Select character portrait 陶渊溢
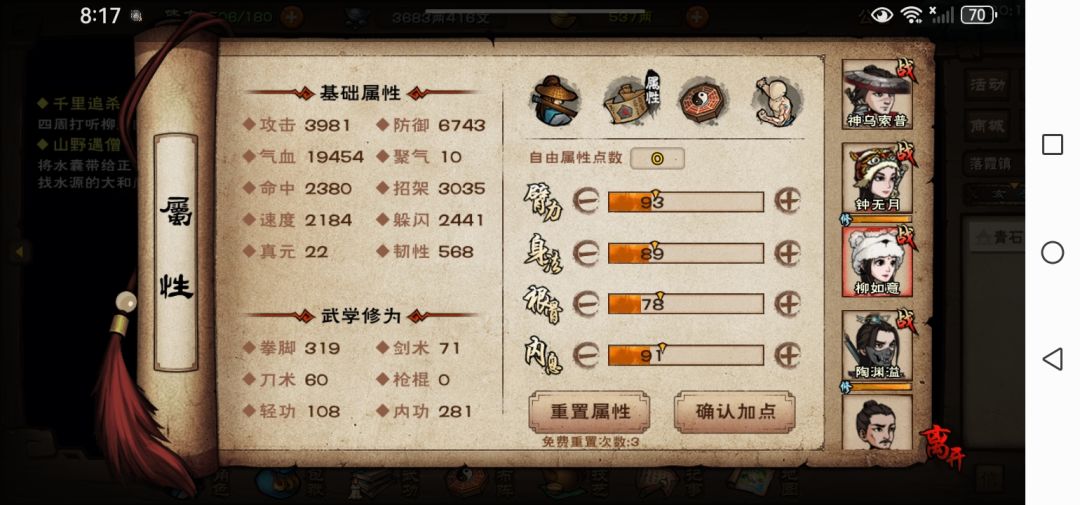 (877, 346)
